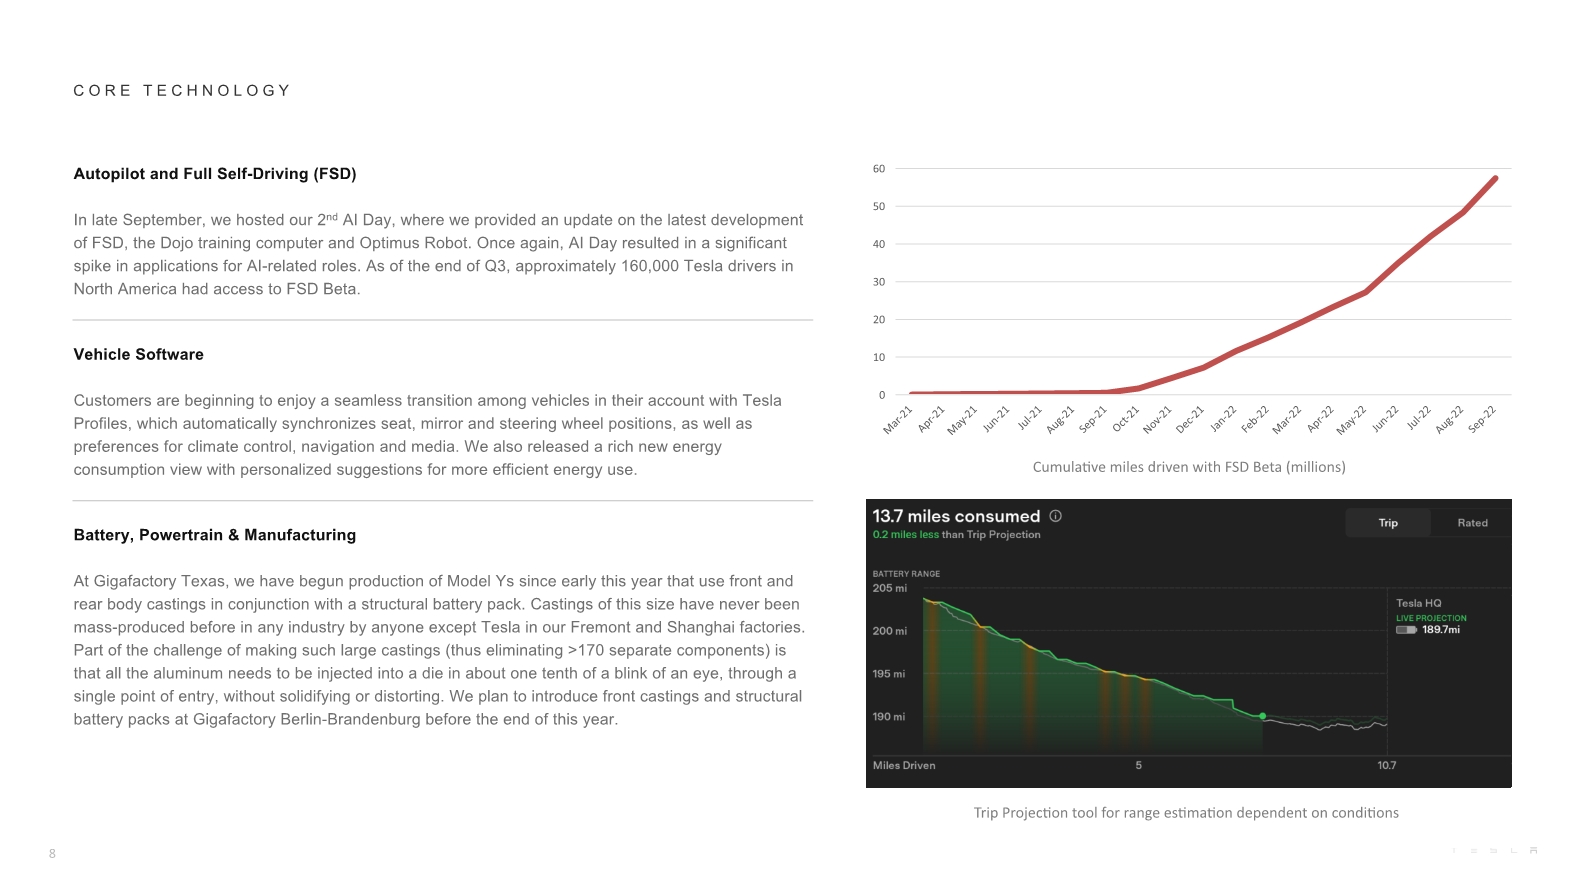Screen dimensions: 1583x890
Task: Click the Autopilot and Full Self-Driving heading
Action: (x=215, y=174)
